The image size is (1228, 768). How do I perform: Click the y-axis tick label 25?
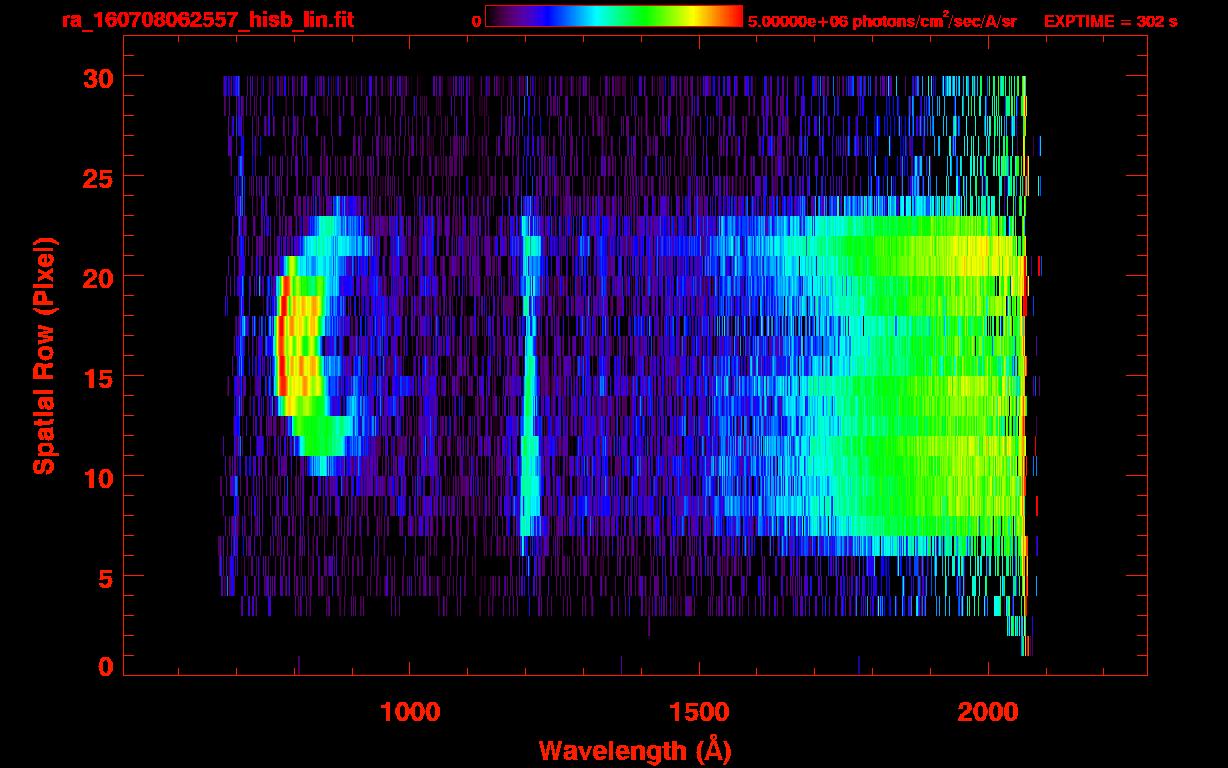pyautogui.click(x=96, y=177)
